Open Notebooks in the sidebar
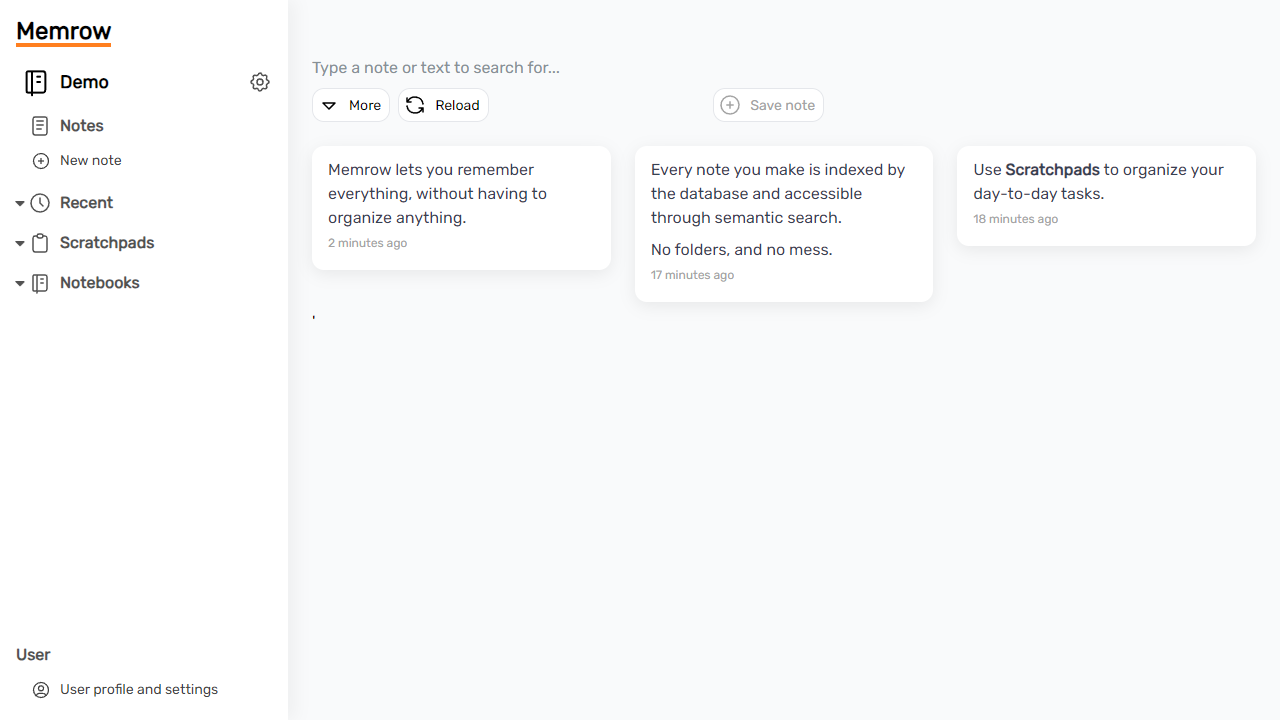This screenshot has width=1280, height=720. (100, 283)
